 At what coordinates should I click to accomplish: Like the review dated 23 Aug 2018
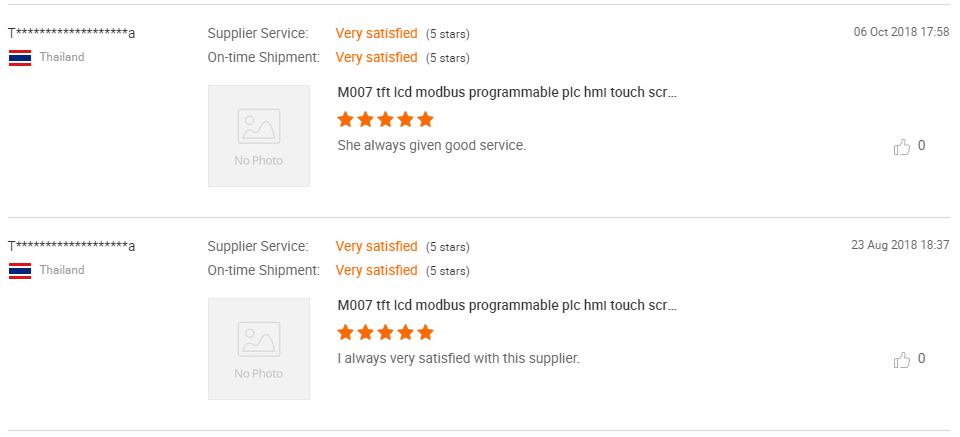902,360
